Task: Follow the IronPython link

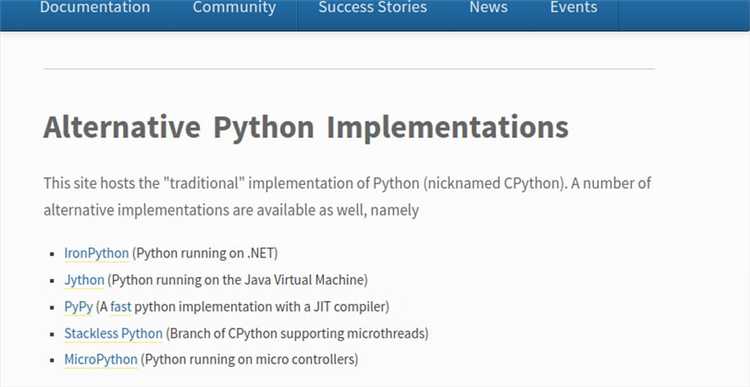Action: click(x=97, y=253)
